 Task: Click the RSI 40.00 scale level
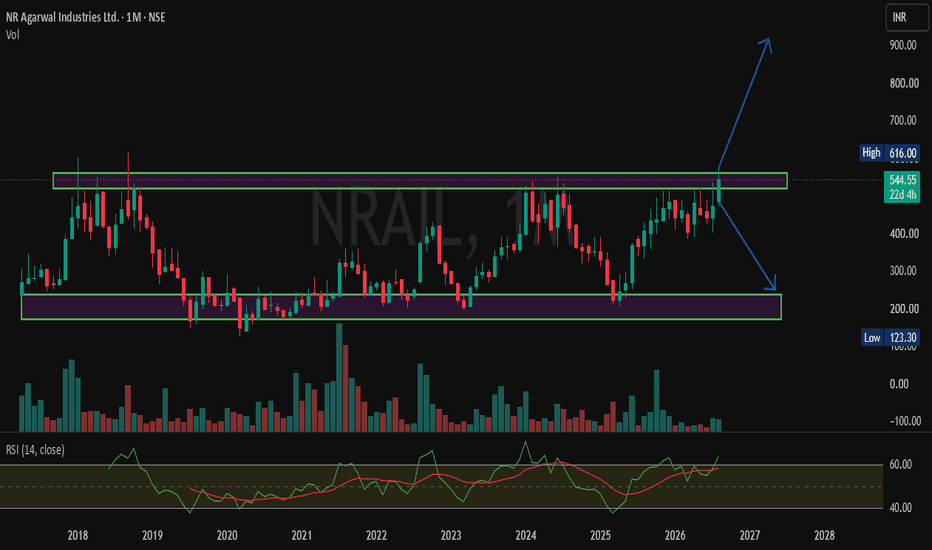900,507
